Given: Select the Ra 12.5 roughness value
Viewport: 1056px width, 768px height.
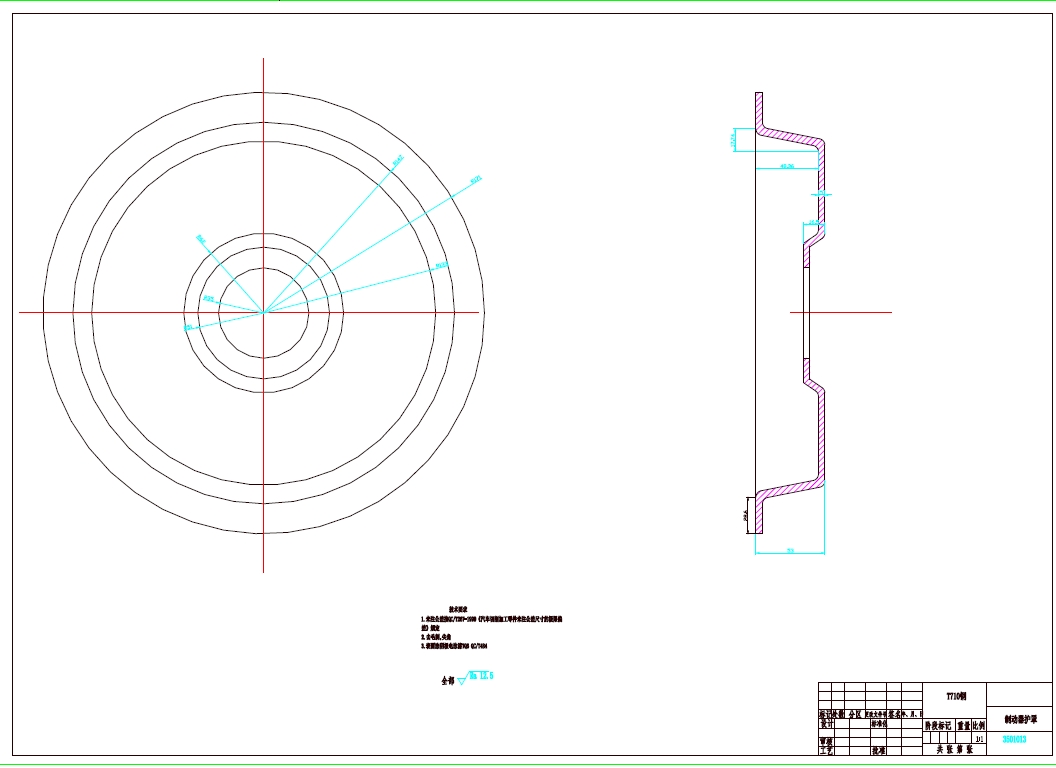Looking at the screenshot, I should 482,676.
